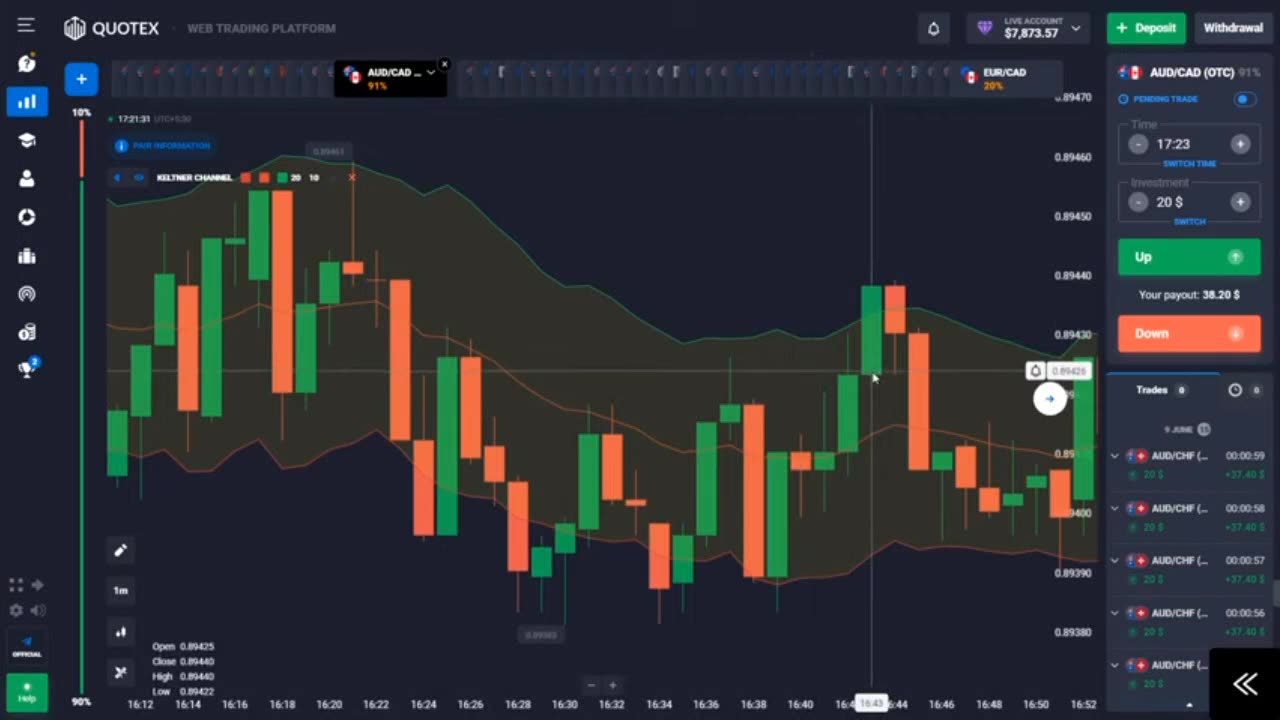
Task: Click the Investment field showing 20 $
Action: [1189, 202]
